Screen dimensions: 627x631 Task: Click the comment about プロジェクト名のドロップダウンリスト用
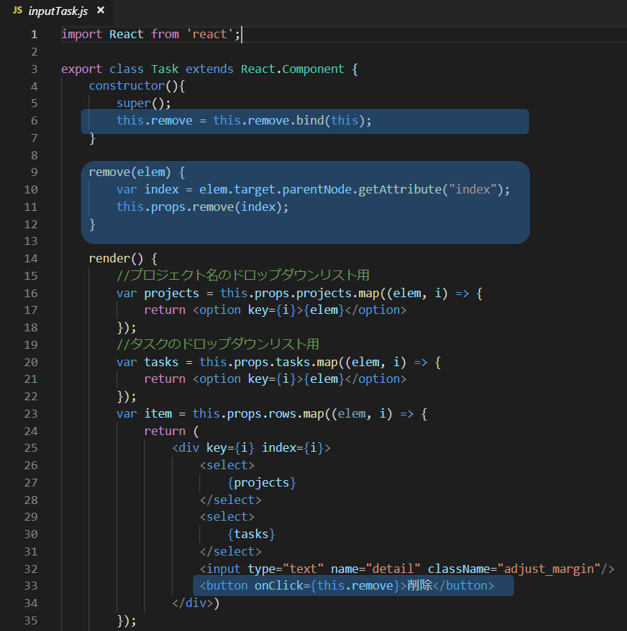(x=243, y=276)
